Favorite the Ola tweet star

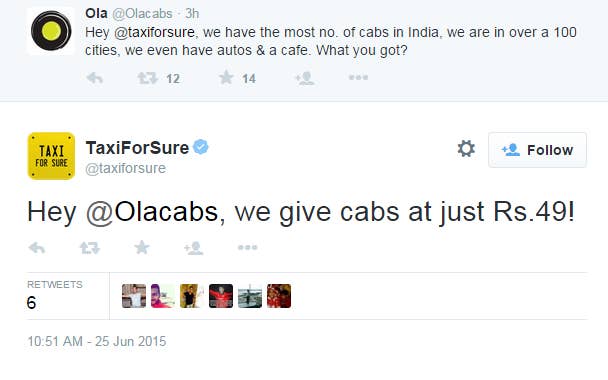[x=226, y=78]
